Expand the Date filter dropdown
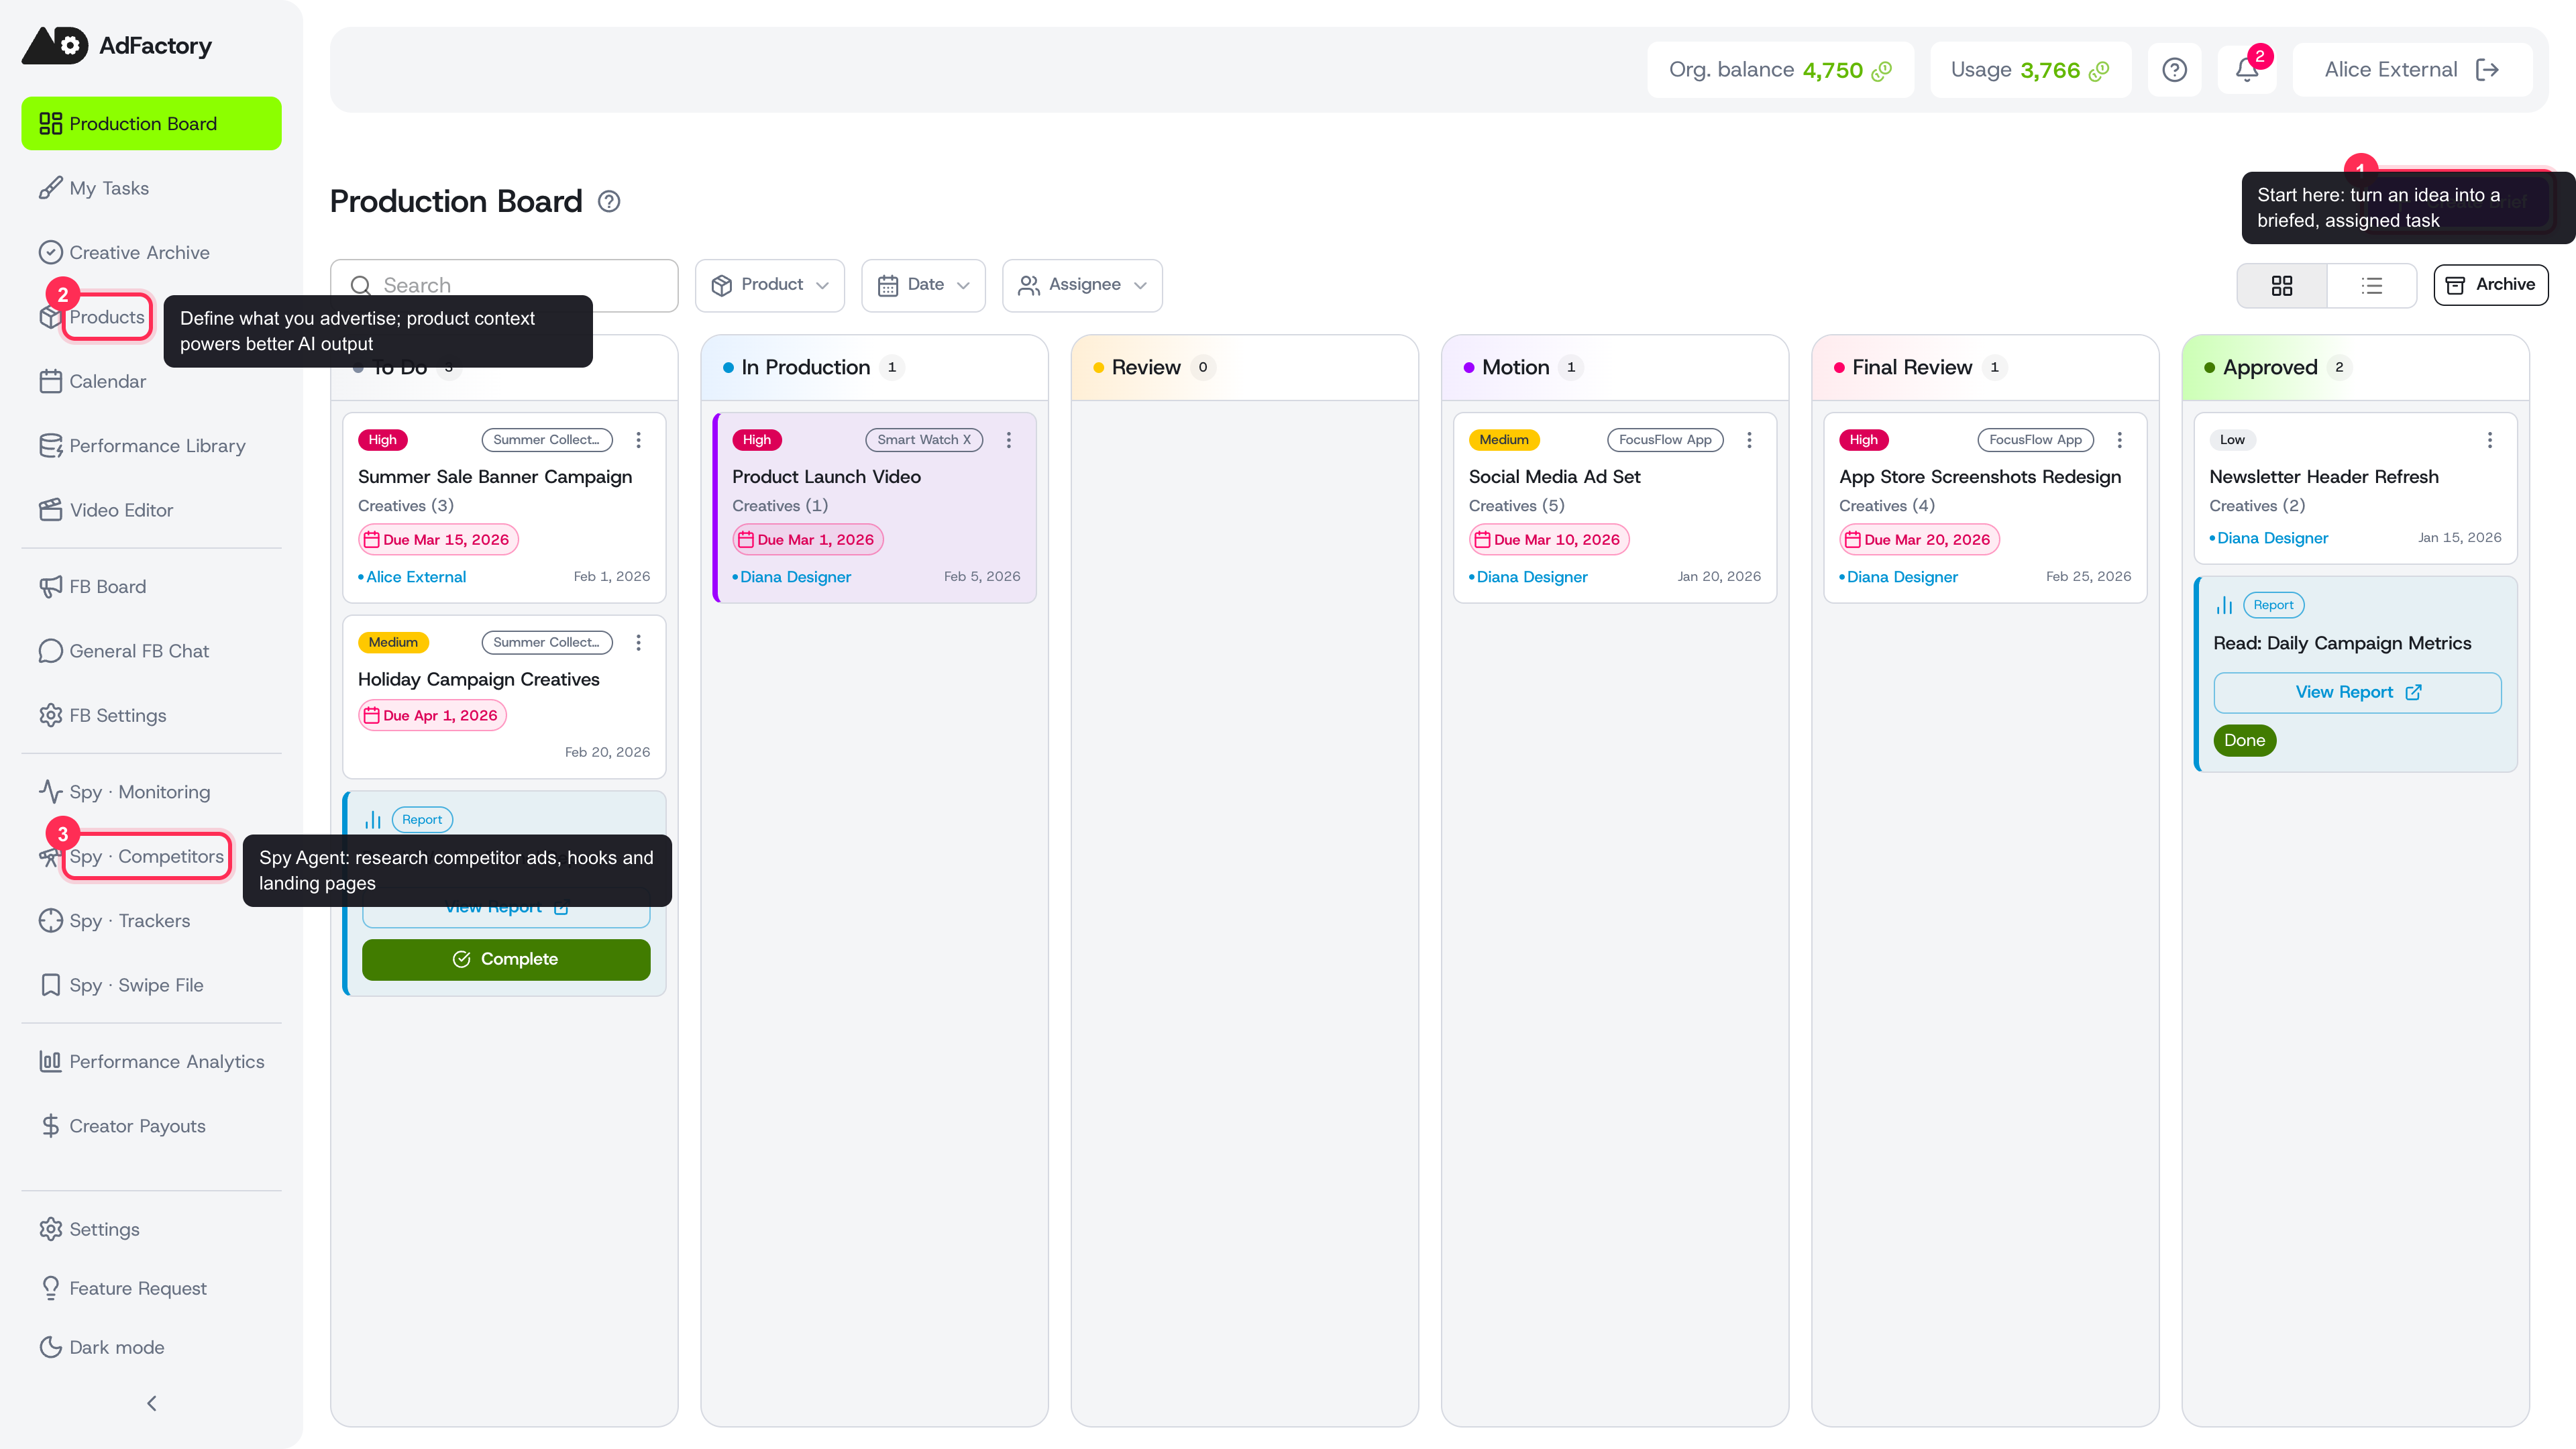2576x1449 pixels. pos(923,285)
